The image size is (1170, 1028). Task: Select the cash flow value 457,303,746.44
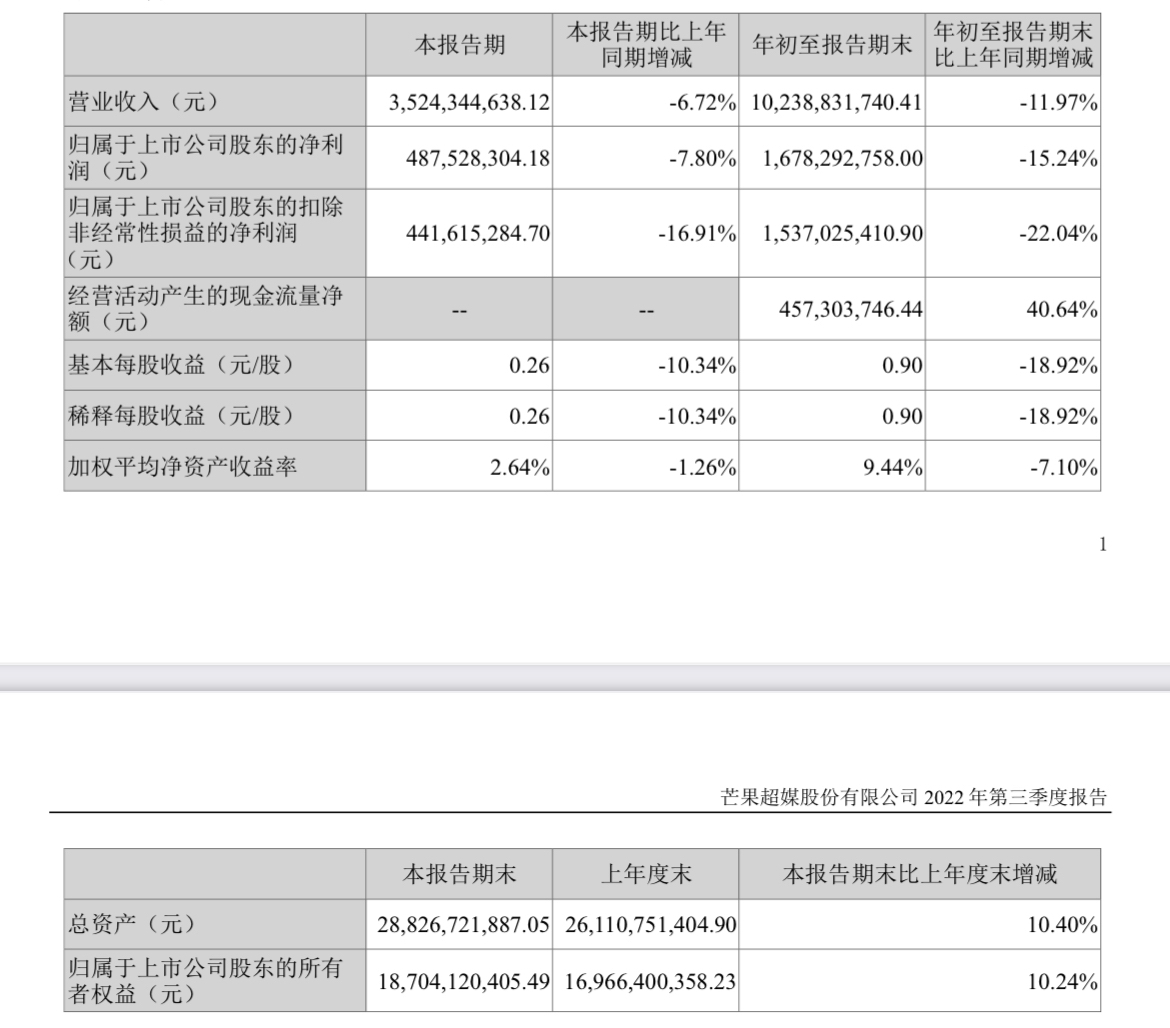click(851, 309)
